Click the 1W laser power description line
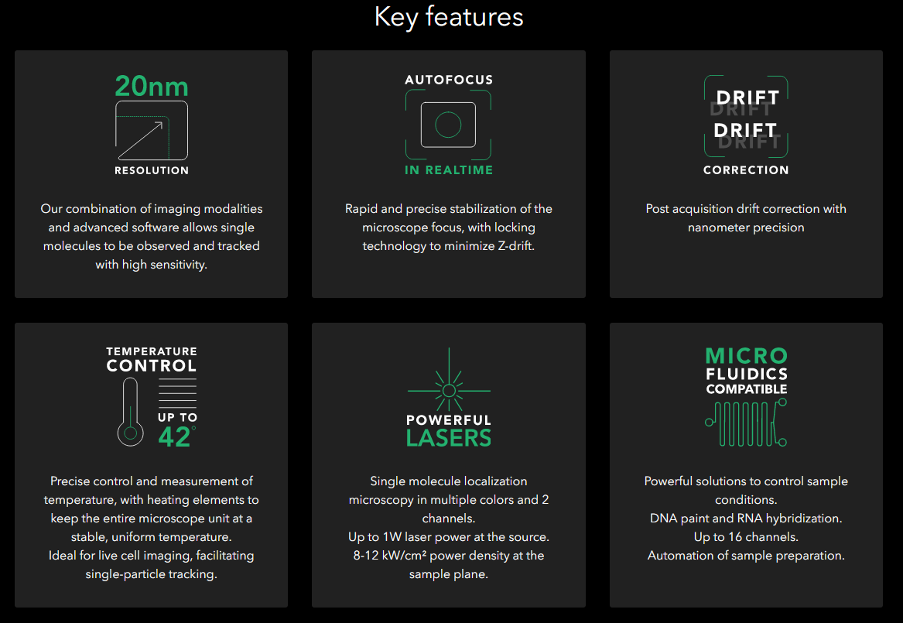 [448, 537]
